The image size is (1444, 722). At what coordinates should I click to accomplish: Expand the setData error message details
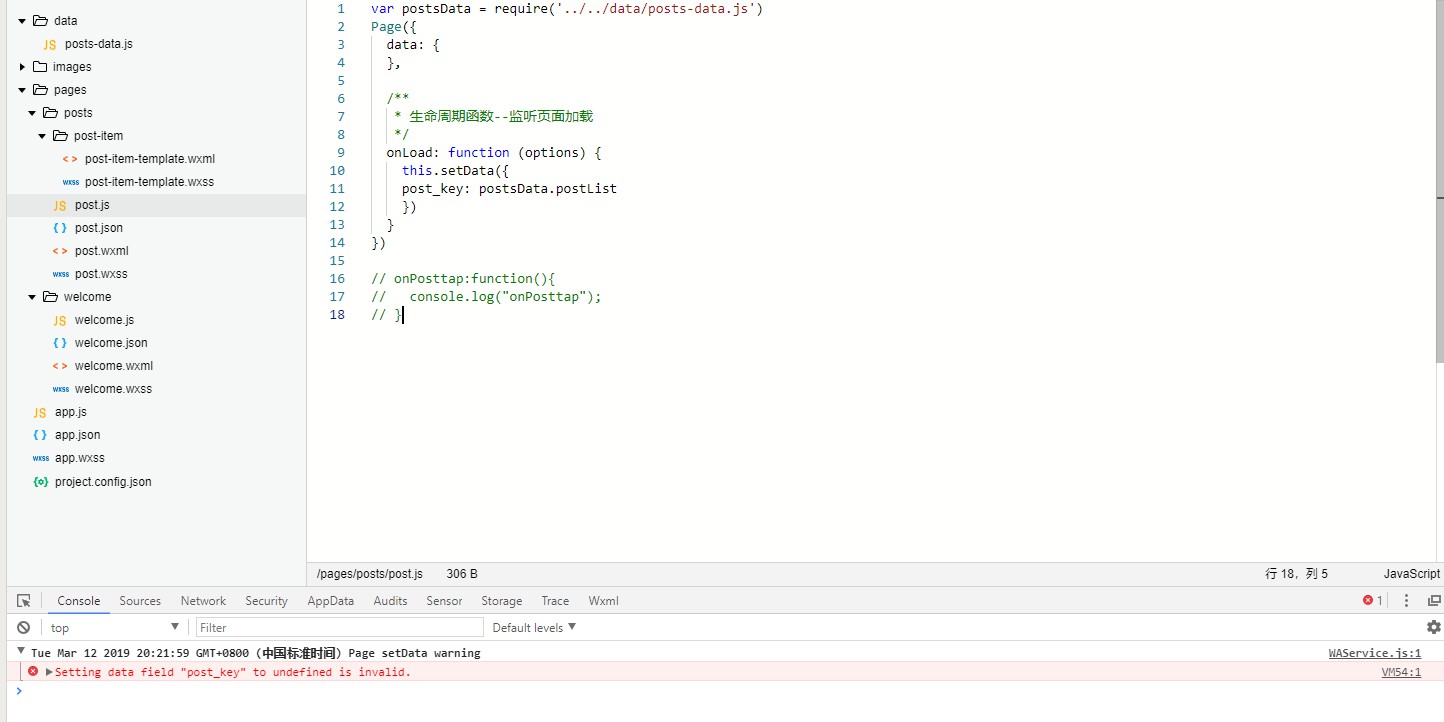[49, 672]
